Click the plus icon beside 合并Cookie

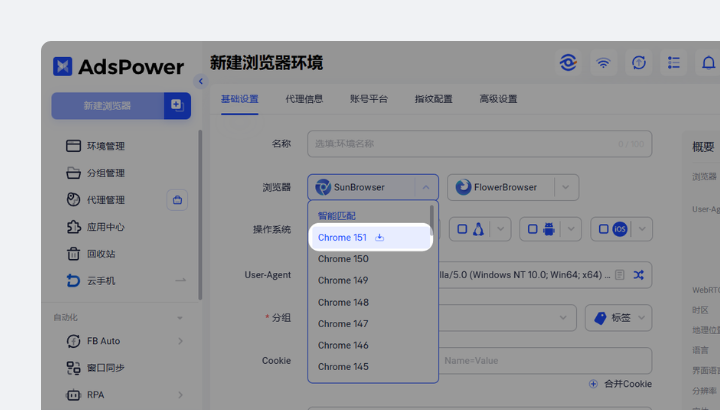click(x=593, y=384)
